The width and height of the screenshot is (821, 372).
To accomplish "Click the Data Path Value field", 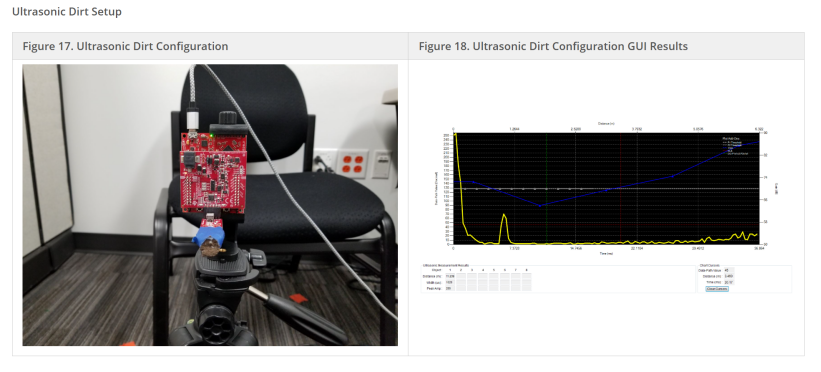I will click(729, 270).
